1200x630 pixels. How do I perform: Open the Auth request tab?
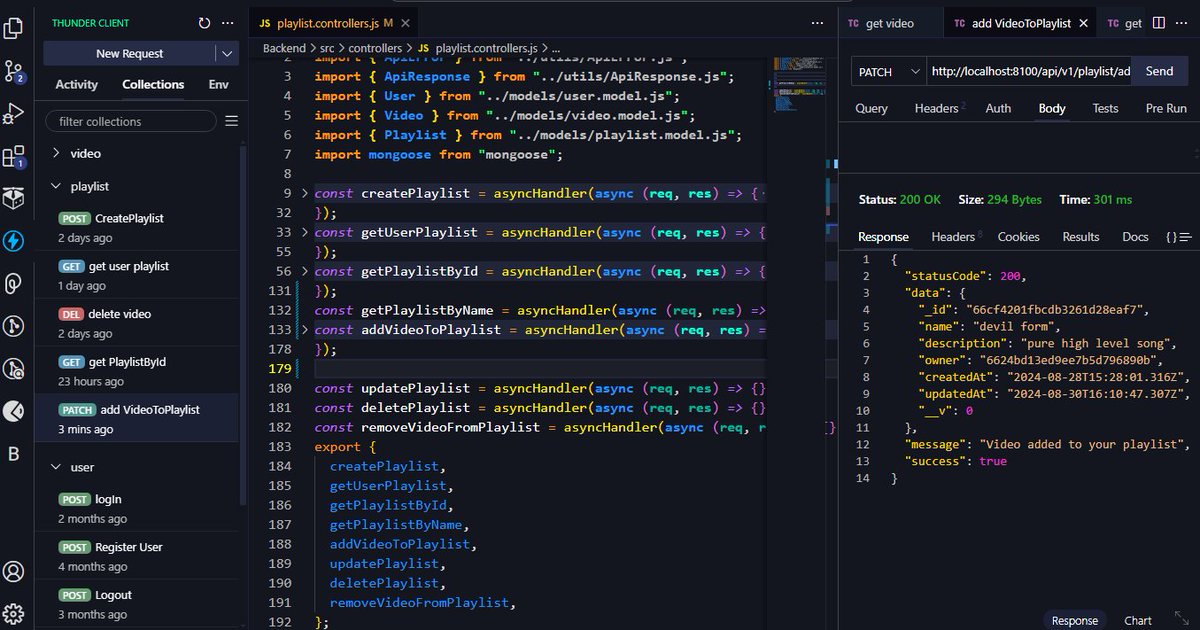[x=998, y=108]
